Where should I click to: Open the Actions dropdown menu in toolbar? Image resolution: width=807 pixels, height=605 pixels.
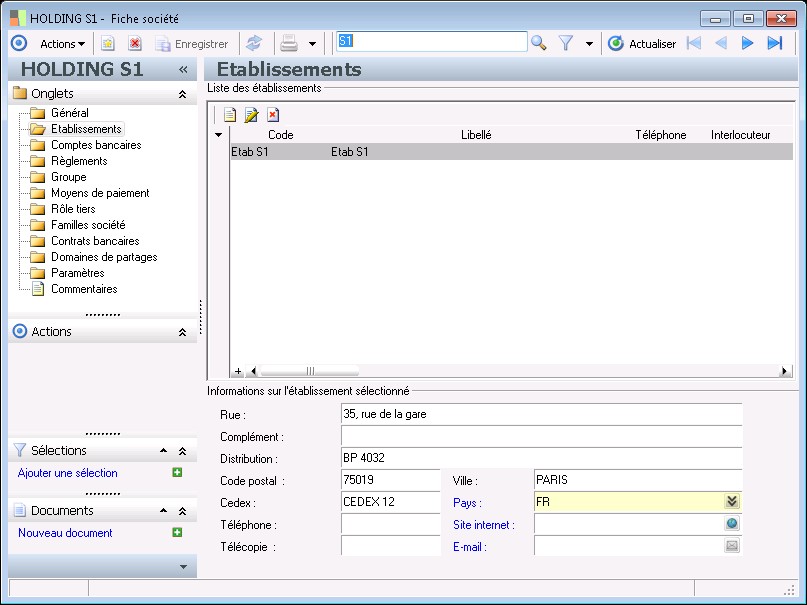(62, 44)
